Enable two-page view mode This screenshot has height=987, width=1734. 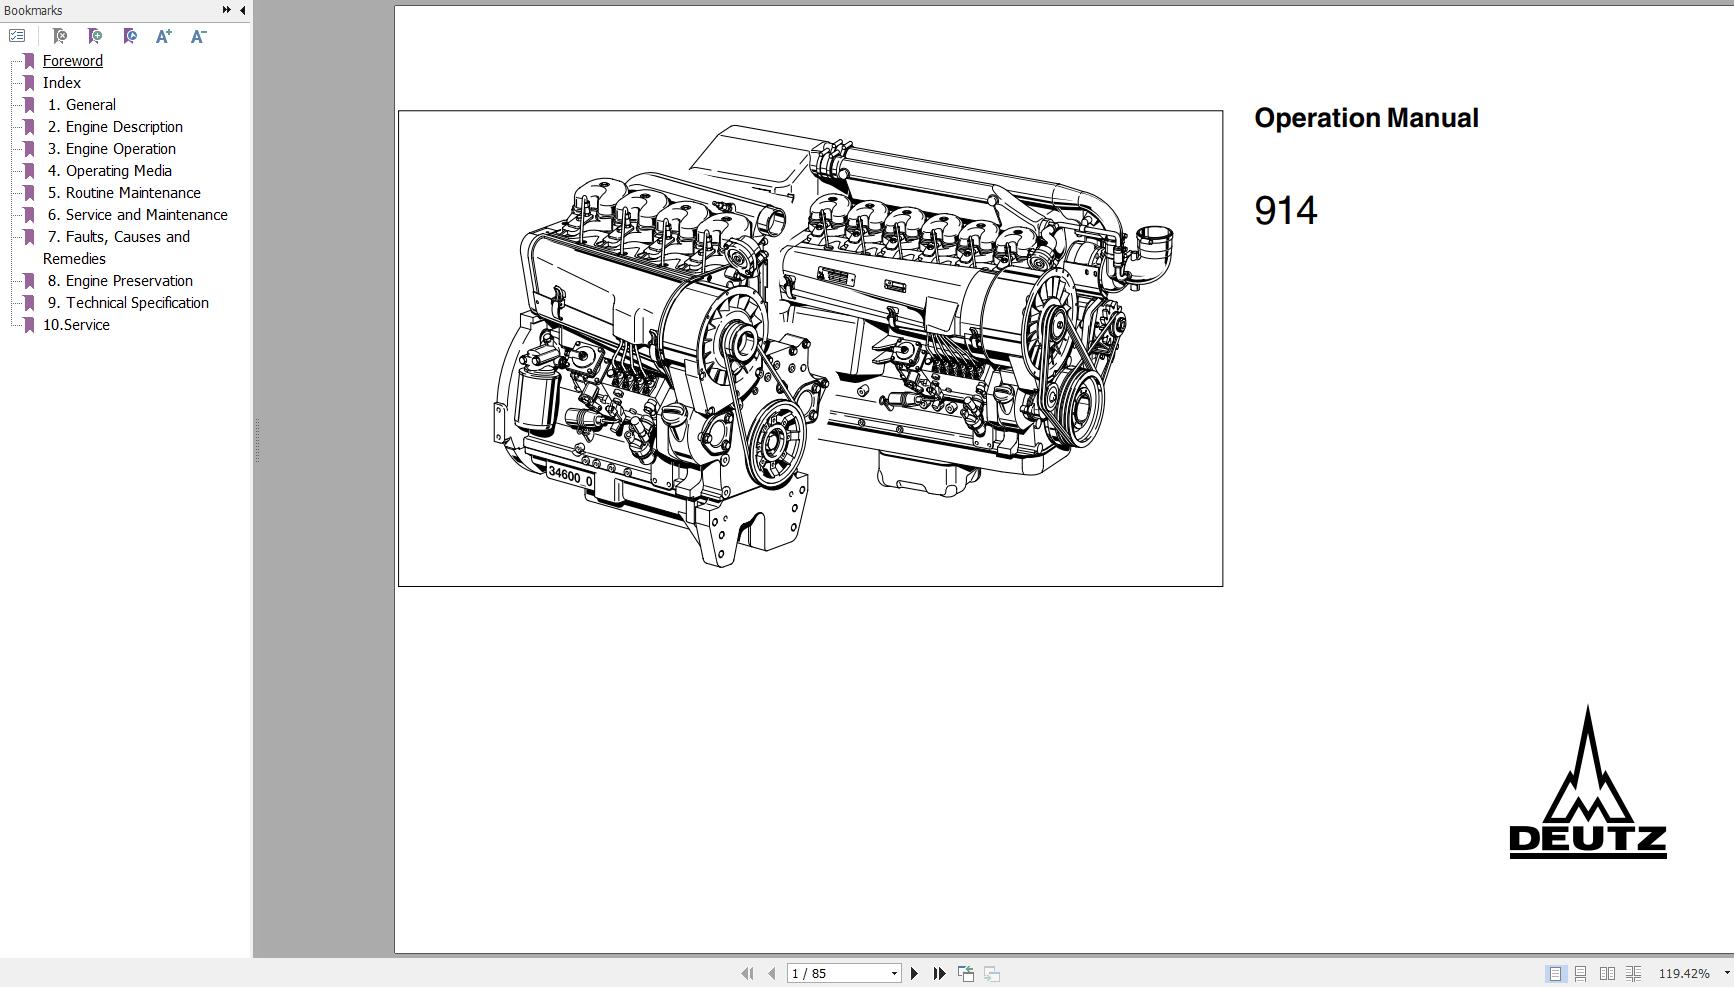[1608, 972]
